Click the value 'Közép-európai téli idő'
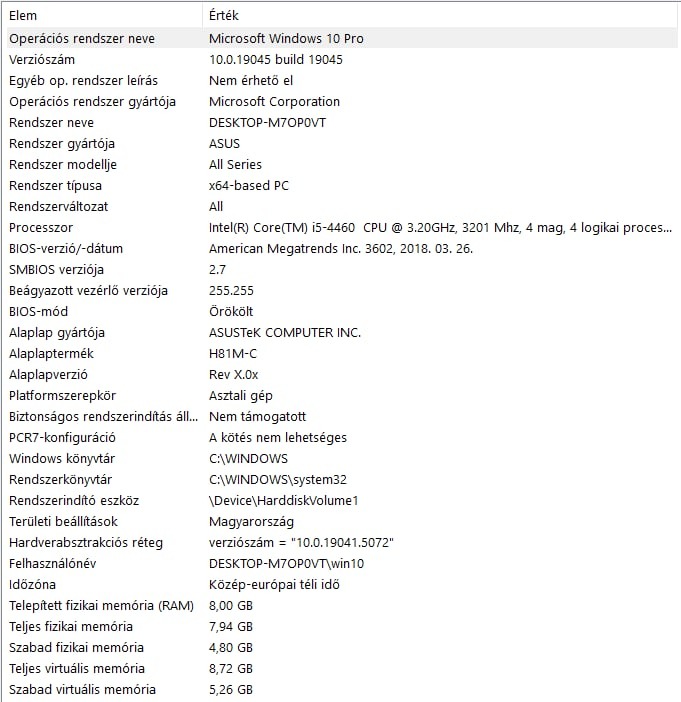Viewport: 681px width, 702px height. (x=274, y=585)
